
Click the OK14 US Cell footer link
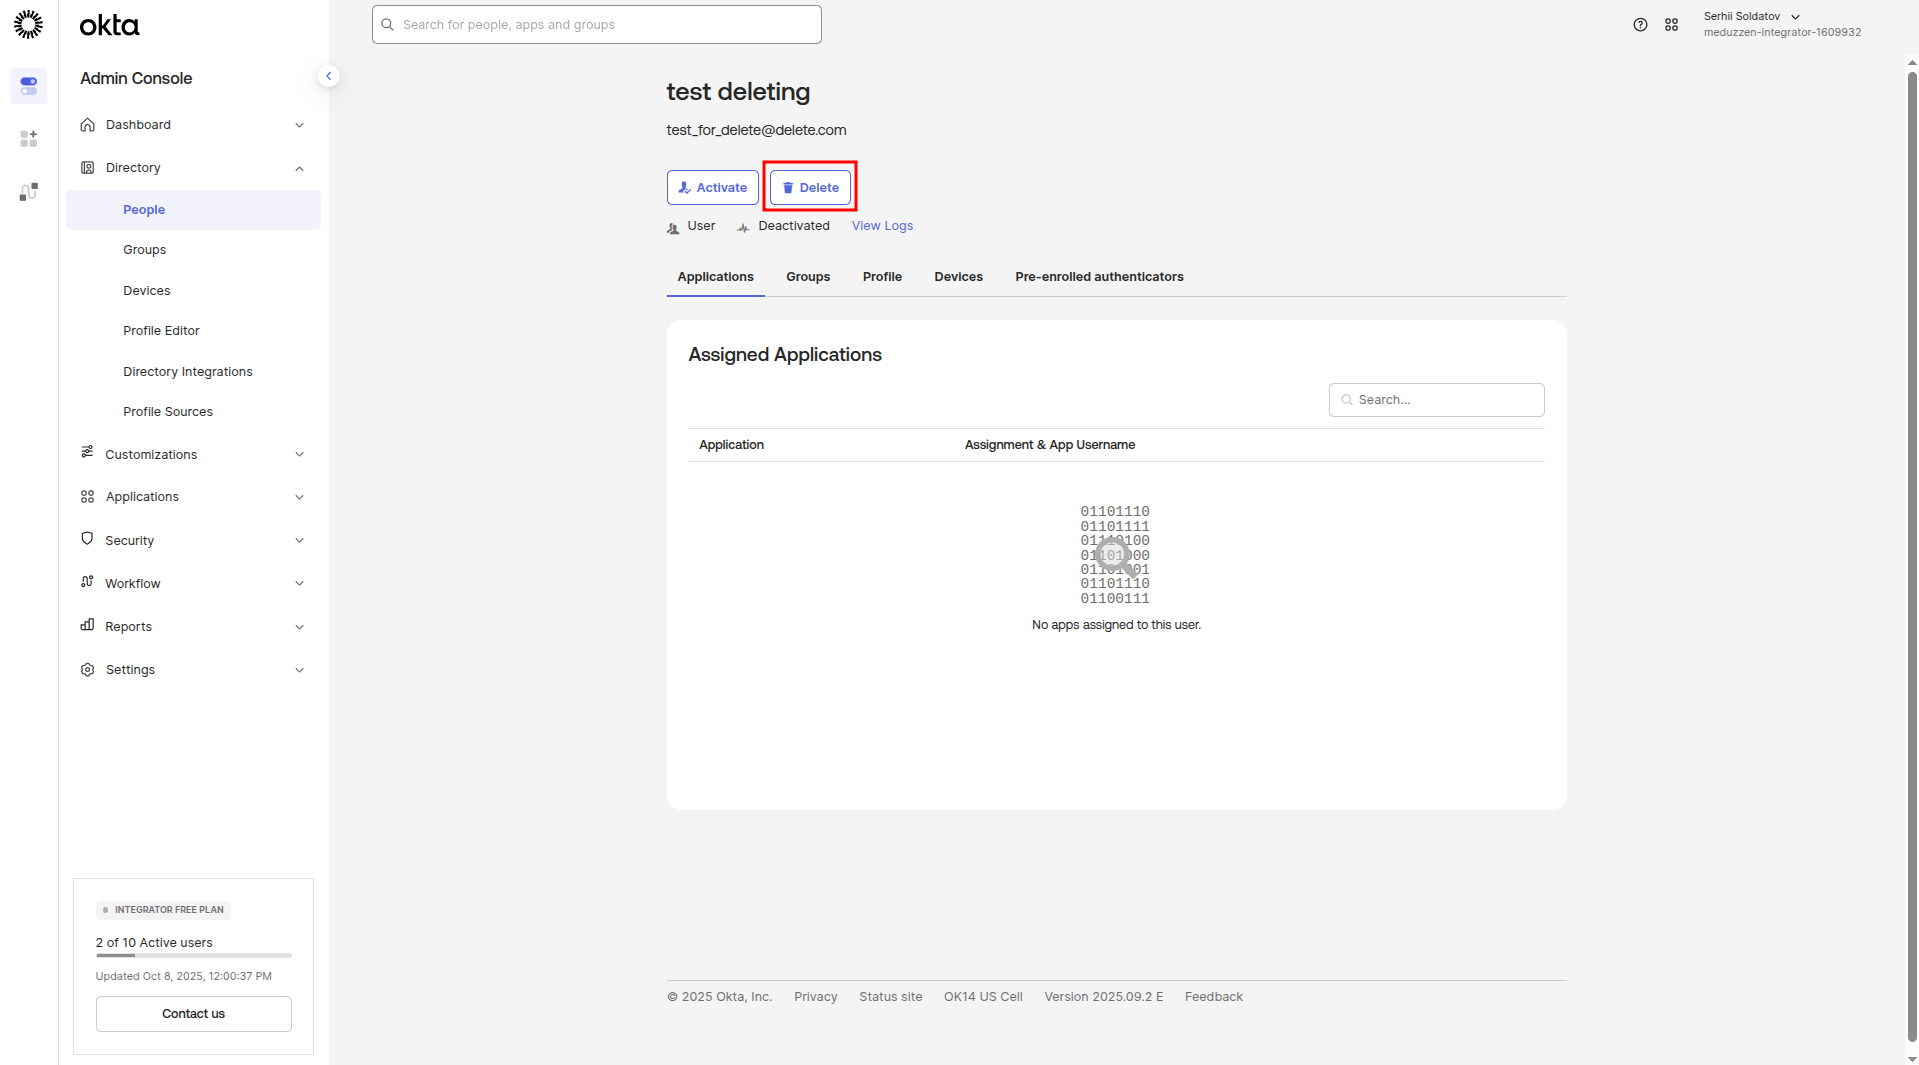pos(983,997)
